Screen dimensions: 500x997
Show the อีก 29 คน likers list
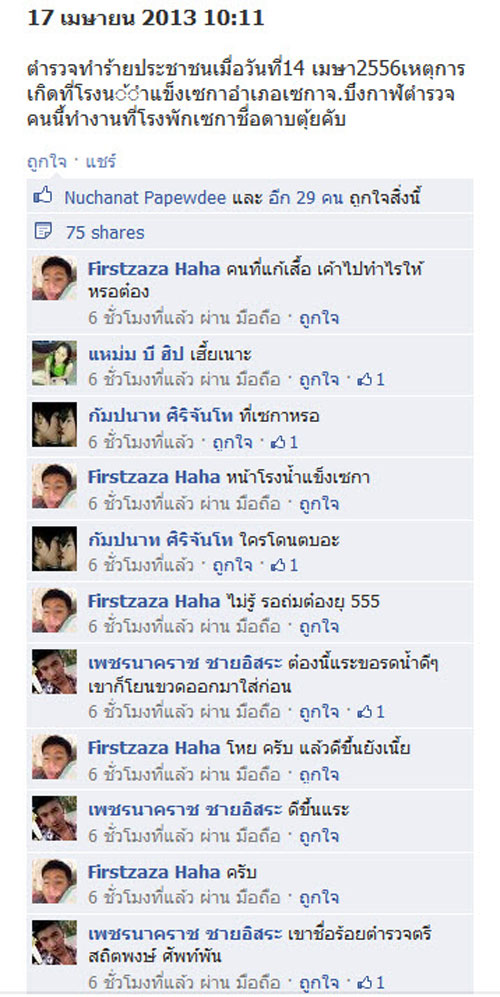point(305,198)
